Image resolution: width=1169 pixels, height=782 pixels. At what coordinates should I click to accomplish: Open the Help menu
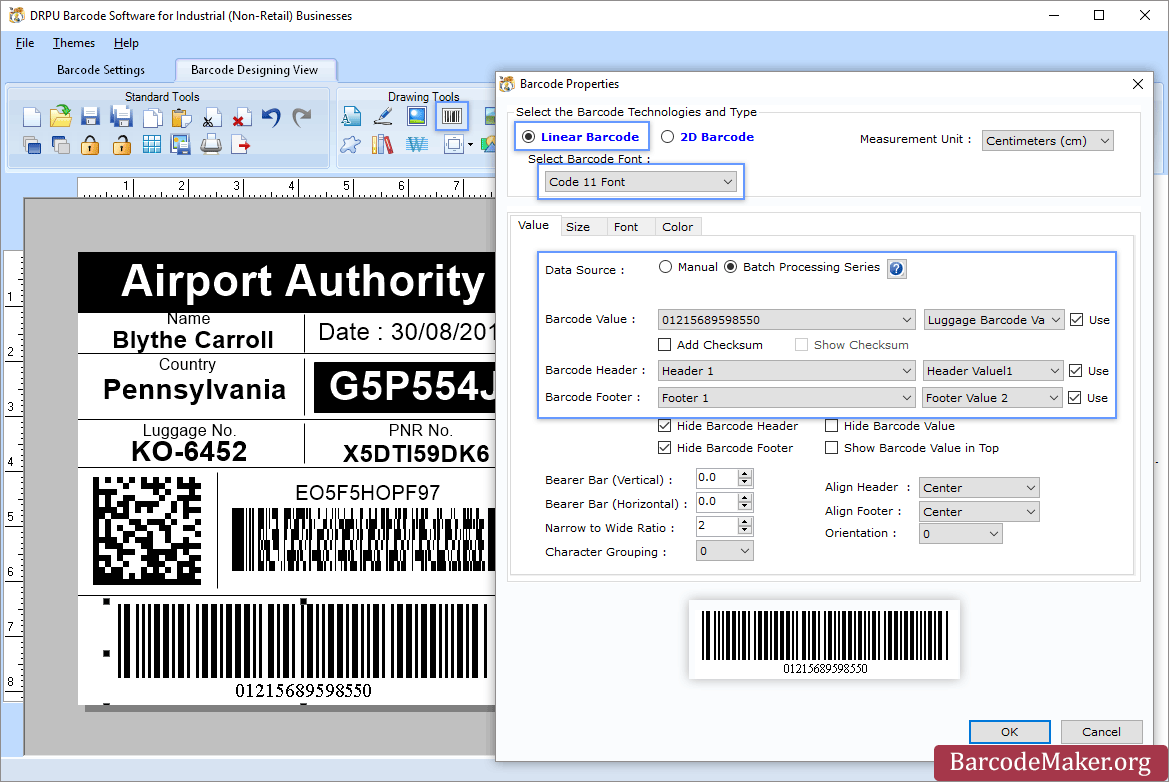tap(126, 42)
